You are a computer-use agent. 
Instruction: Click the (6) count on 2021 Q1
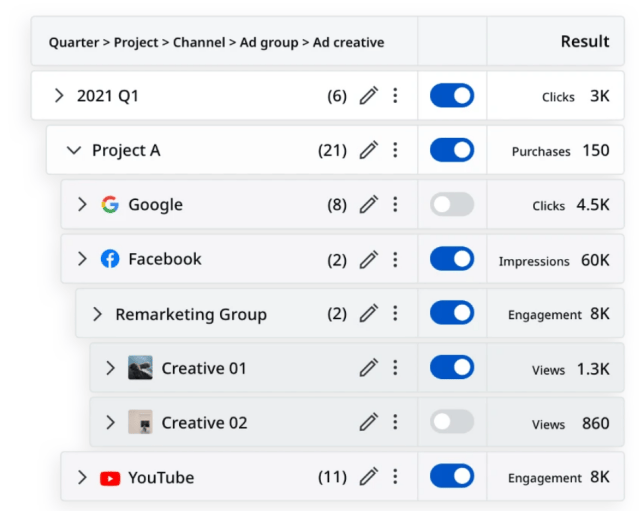click(x=337, y=96)
